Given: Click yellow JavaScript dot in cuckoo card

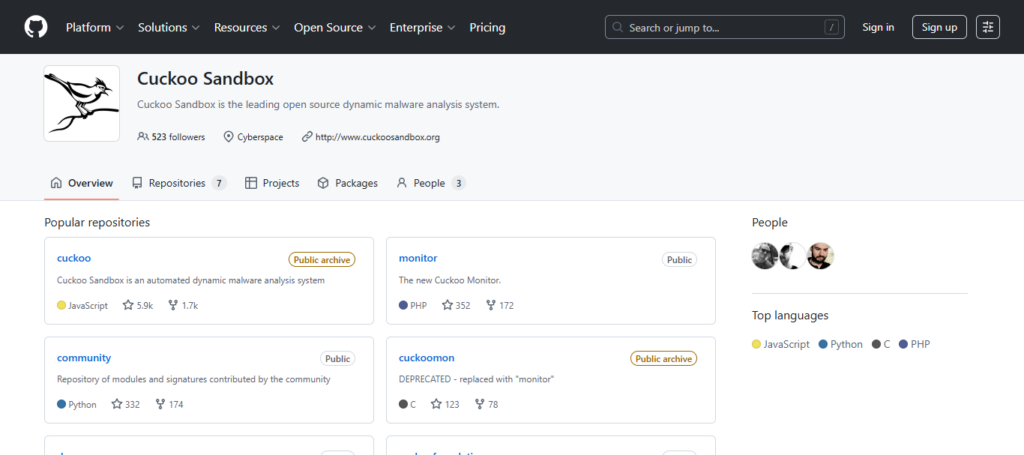Looking at the screenshot, I should coord(61,305).
